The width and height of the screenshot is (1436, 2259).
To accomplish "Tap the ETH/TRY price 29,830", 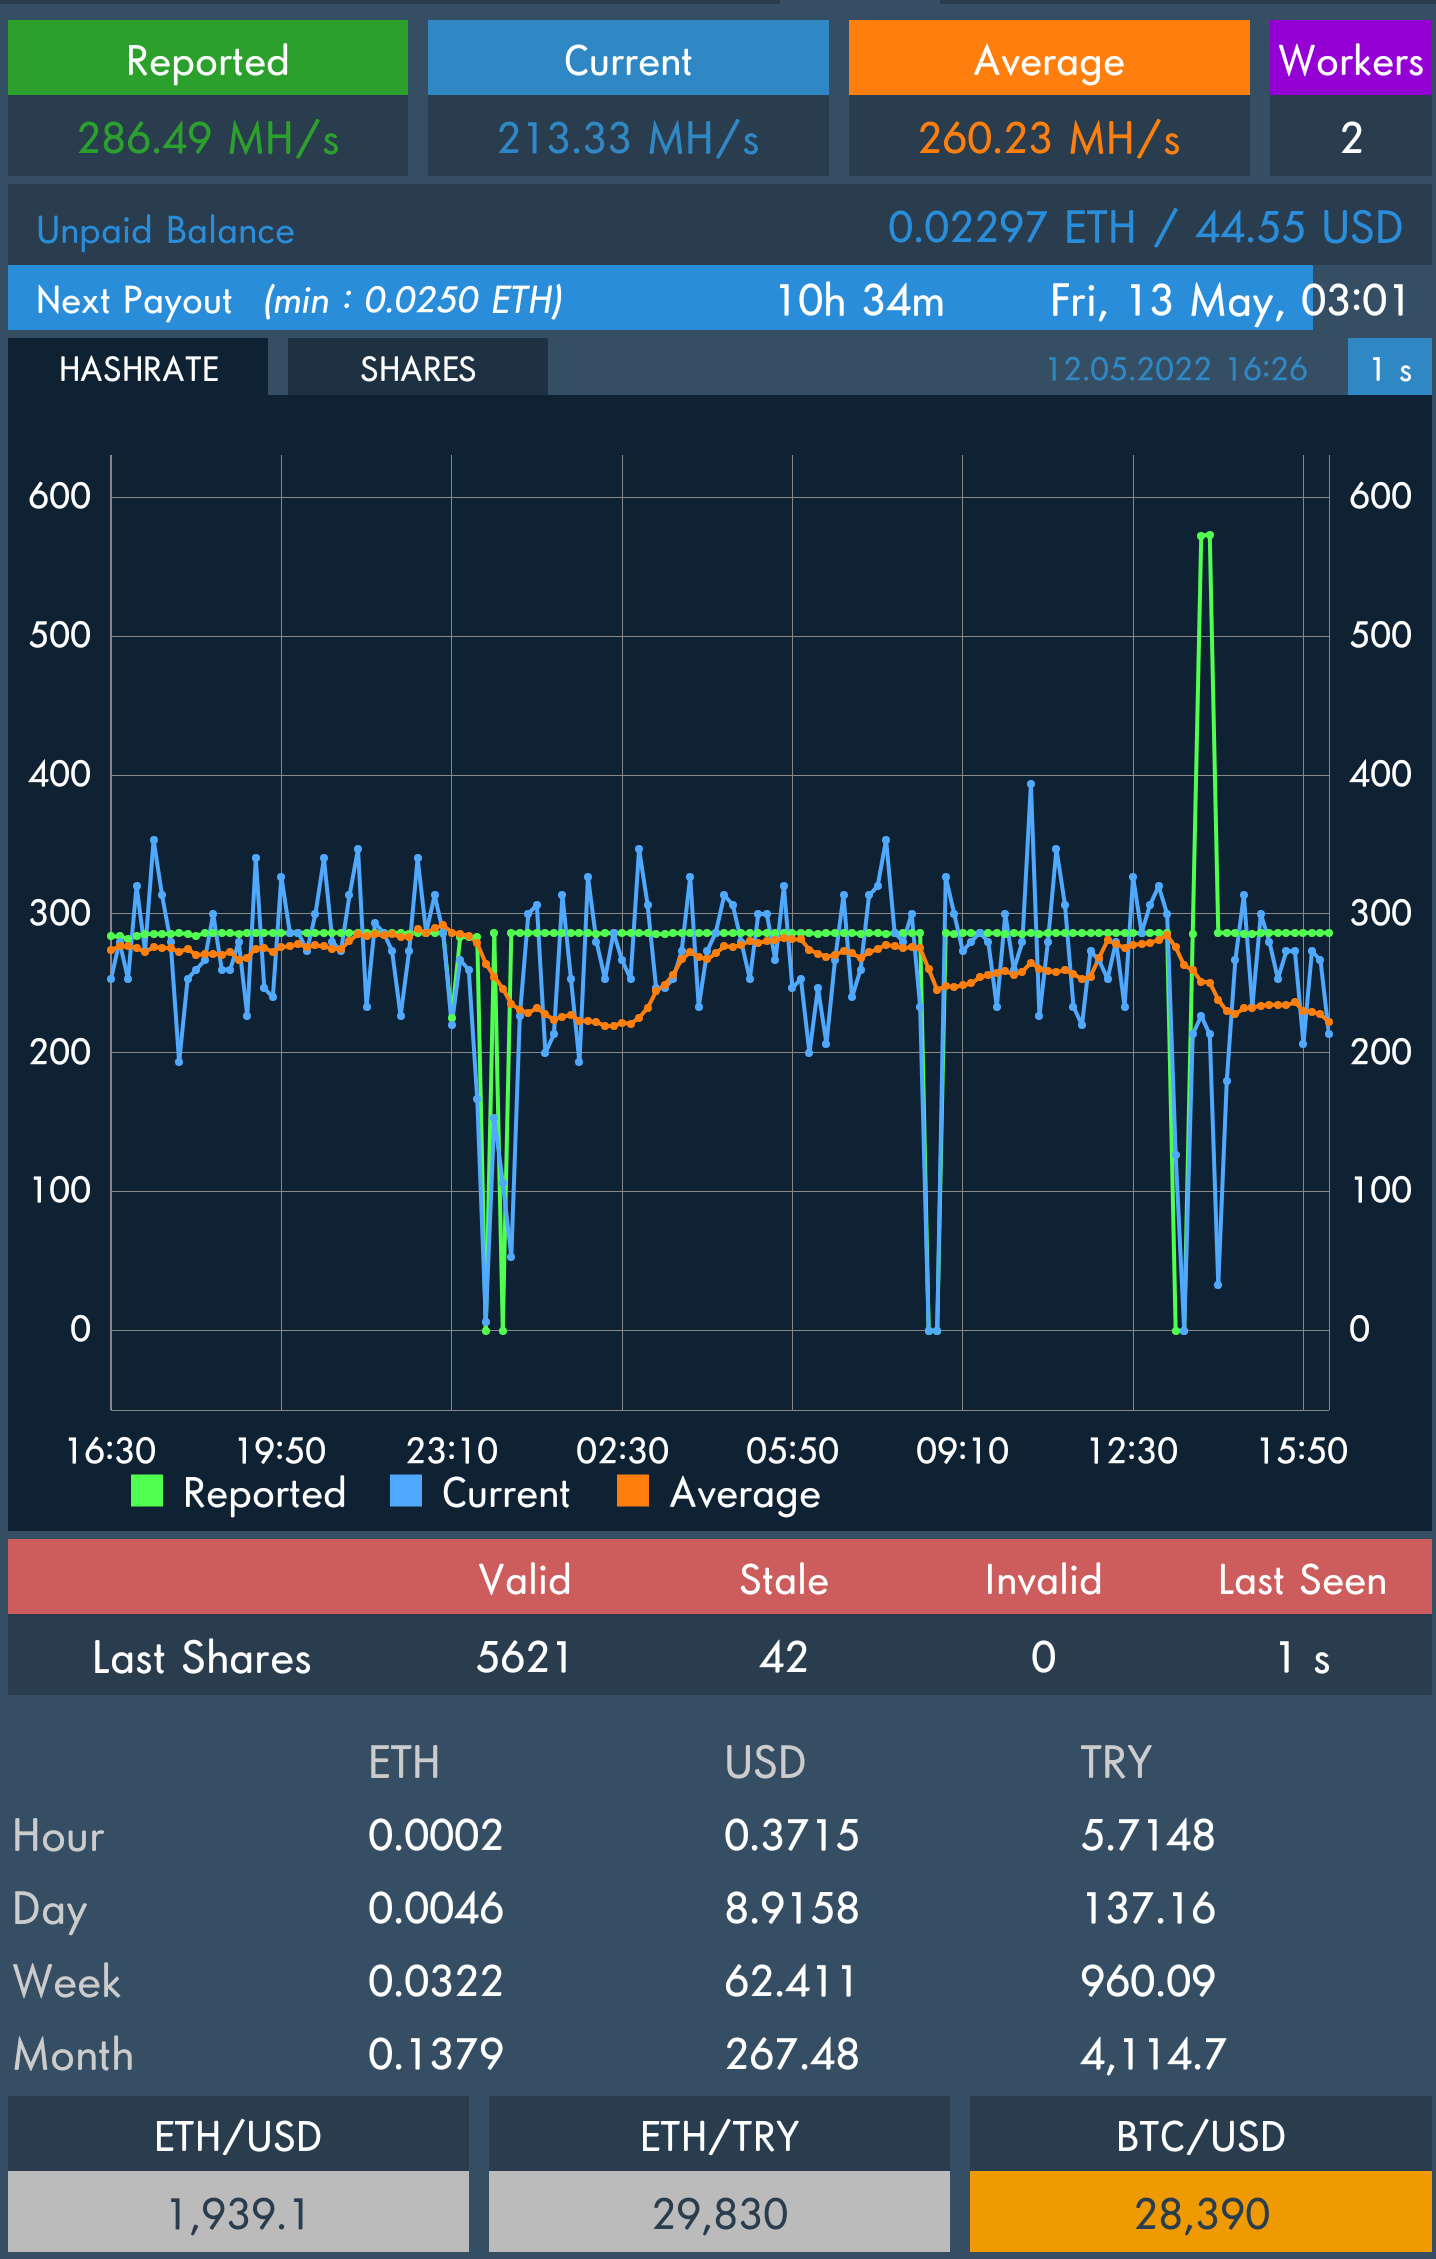I will tap(719, 2214).
